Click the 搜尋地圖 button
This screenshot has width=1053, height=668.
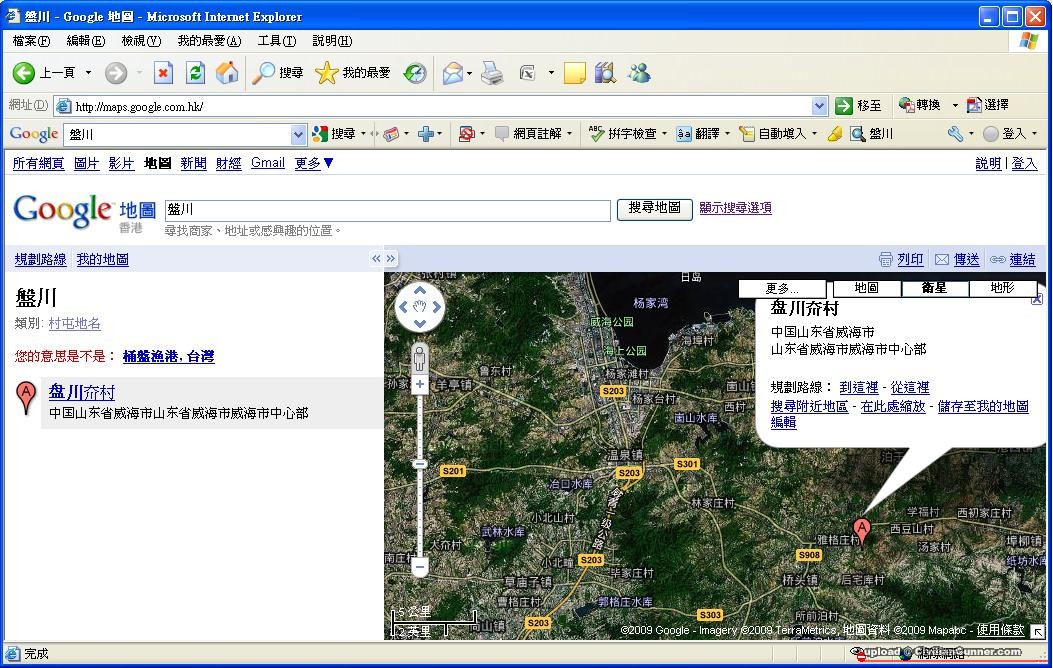[x=654, y=208]
